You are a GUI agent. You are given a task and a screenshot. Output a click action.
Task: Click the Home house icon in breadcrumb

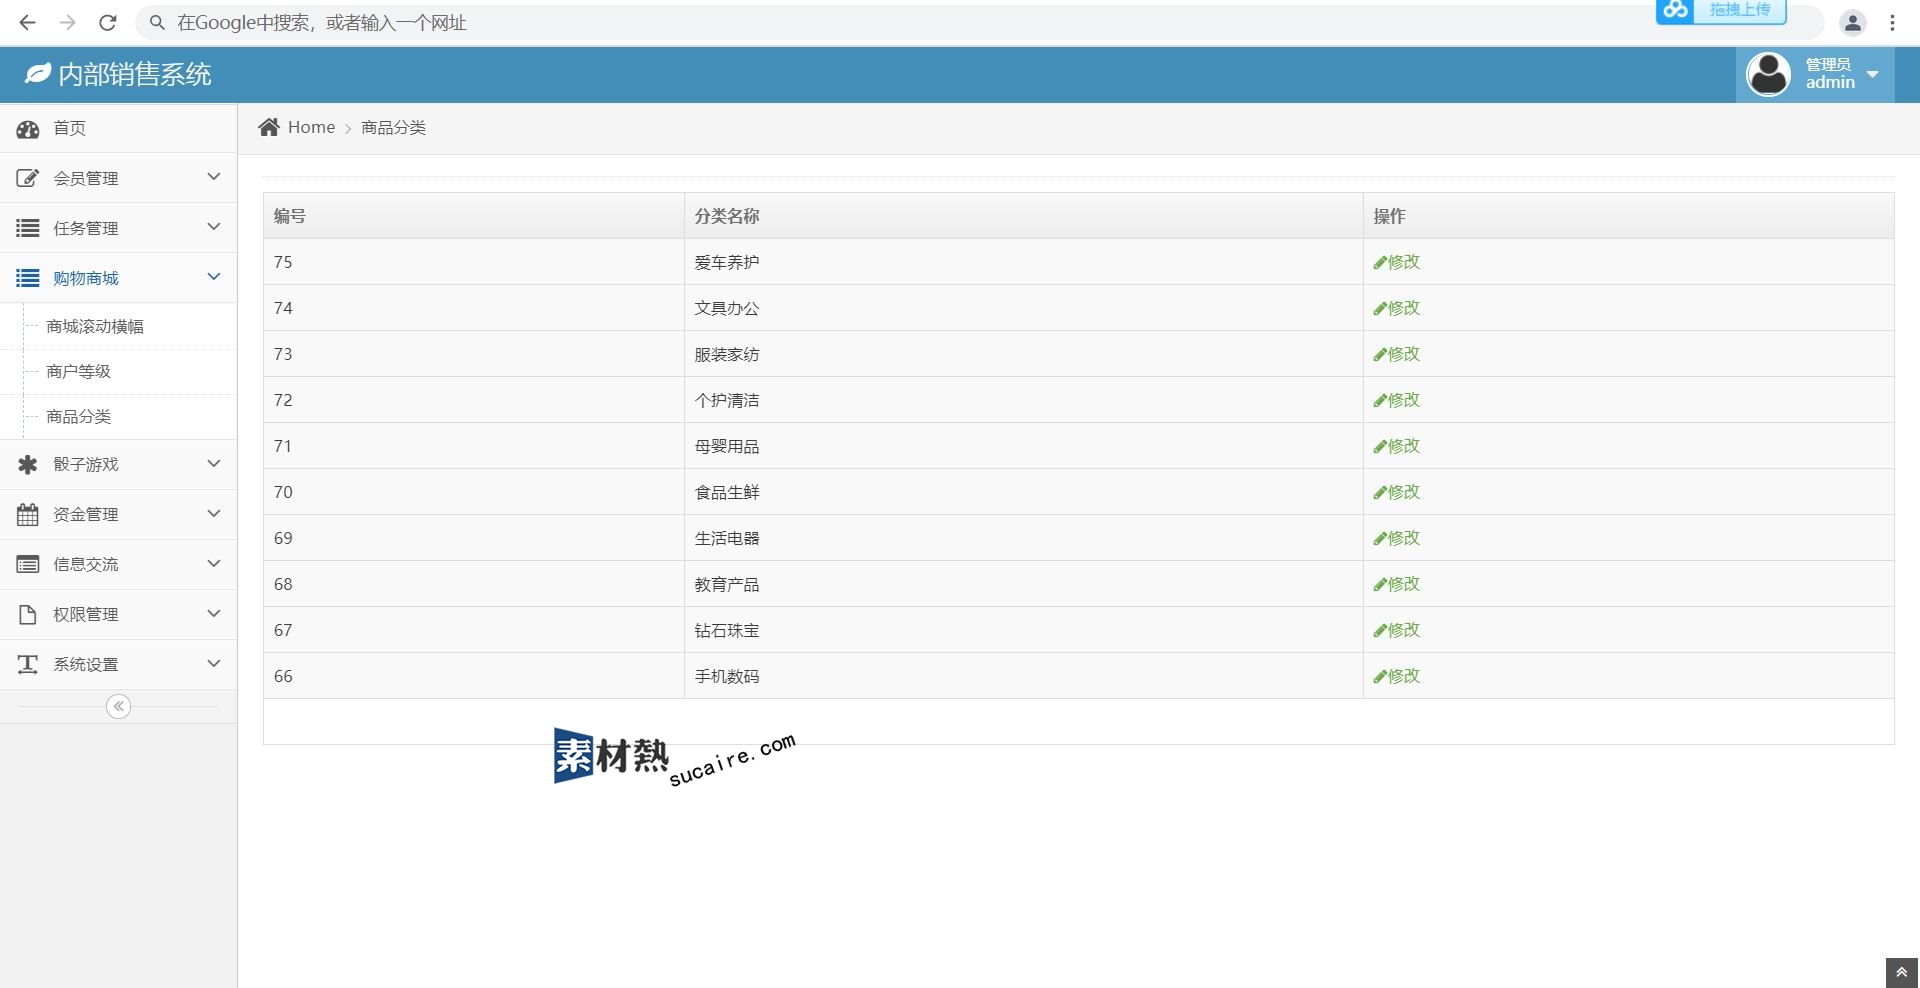pyautogui.click(x=269, y=127)
